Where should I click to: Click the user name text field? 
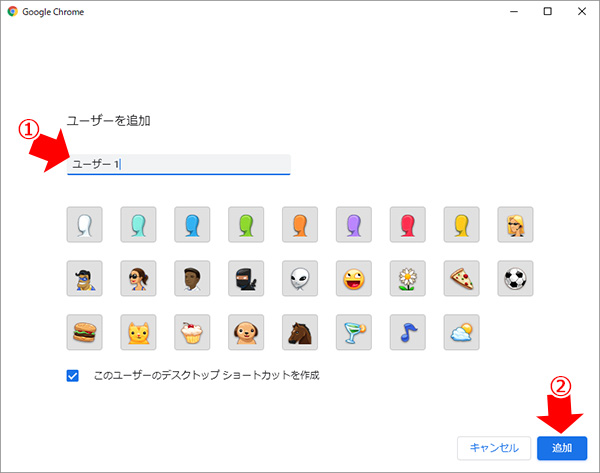(178, 165)
